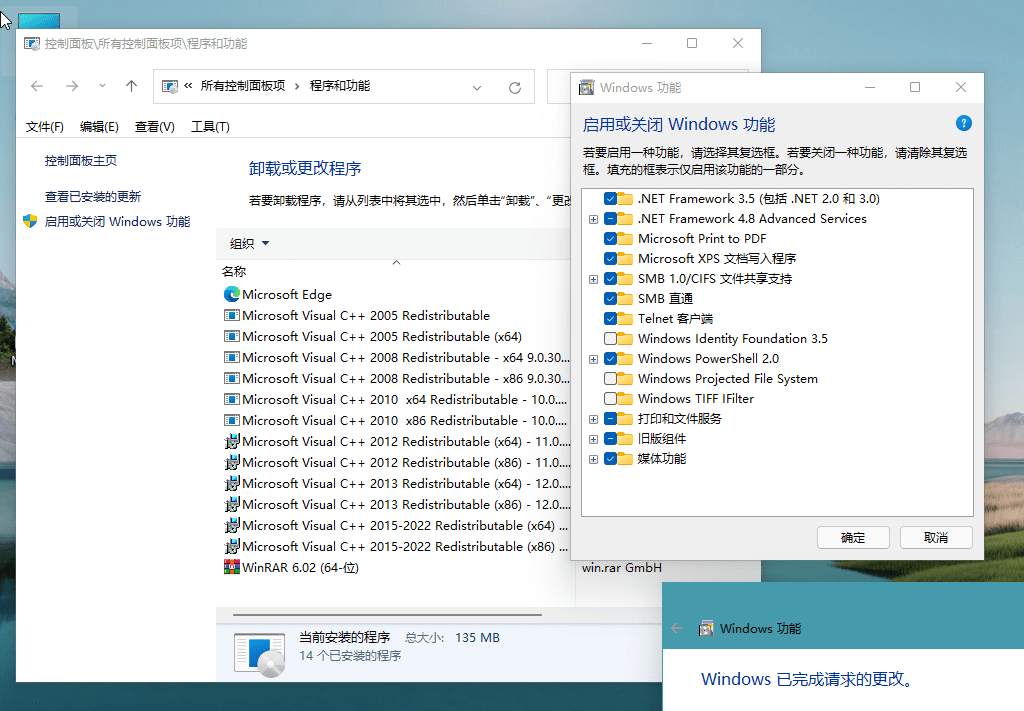Click the WinRAR 6.02 program icon
This screenshot has height=711, width=1024.
point(230,567)
